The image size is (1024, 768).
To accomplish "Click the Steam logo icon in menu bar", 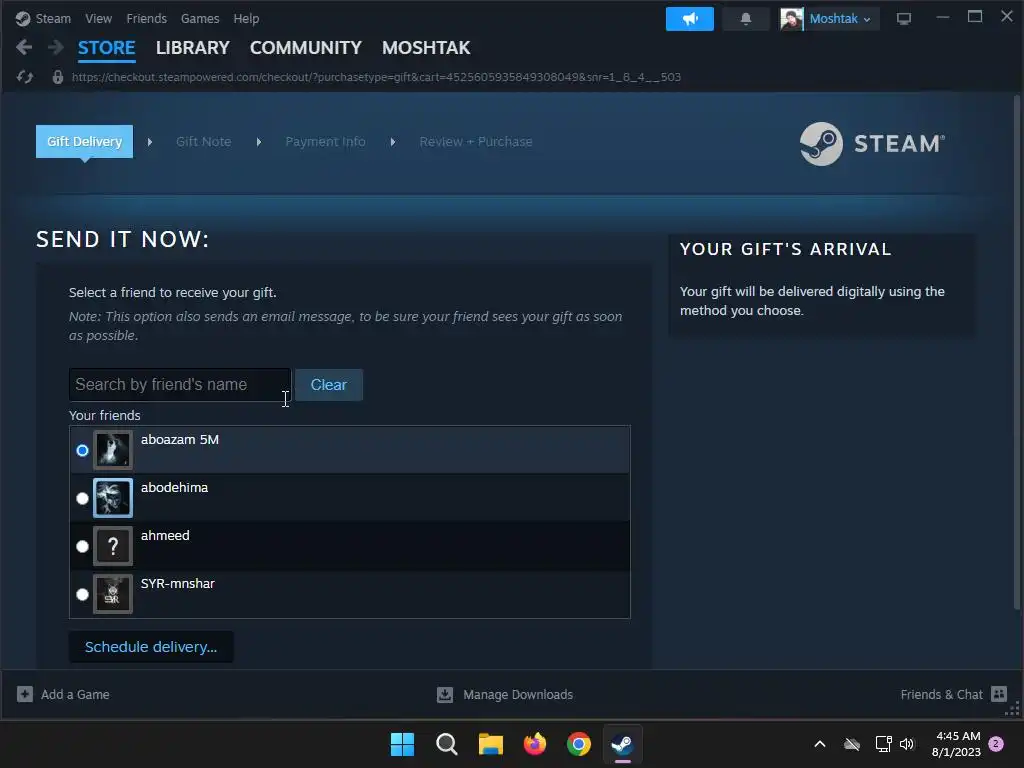I will [23, 19].
